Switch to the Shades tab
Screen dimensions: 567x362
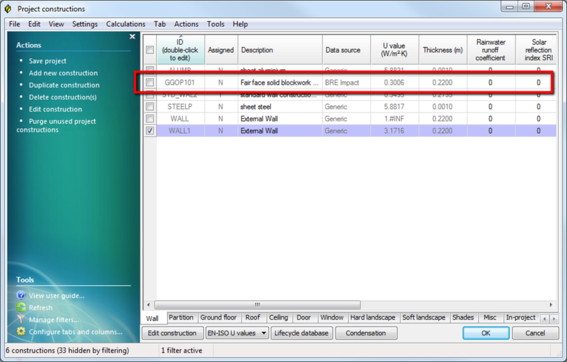tap(463, 318)
